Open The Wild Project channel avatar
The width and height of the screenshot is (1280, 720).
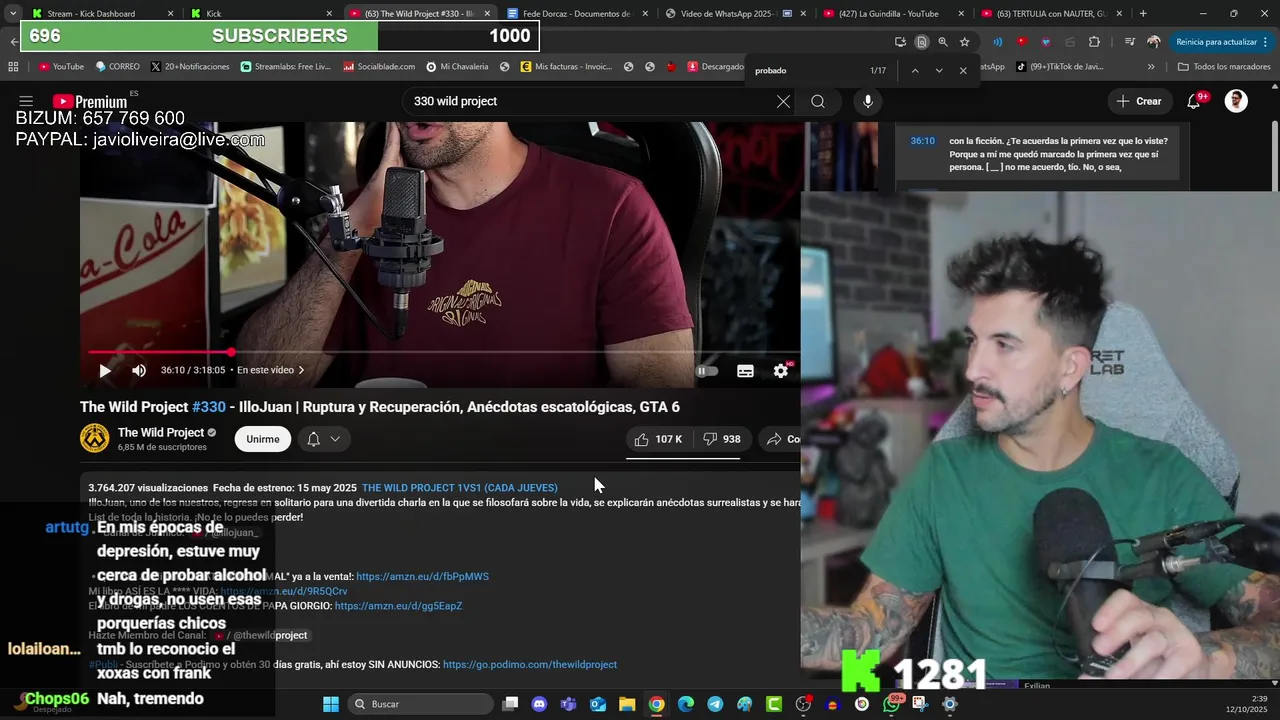tap(95, 439)
